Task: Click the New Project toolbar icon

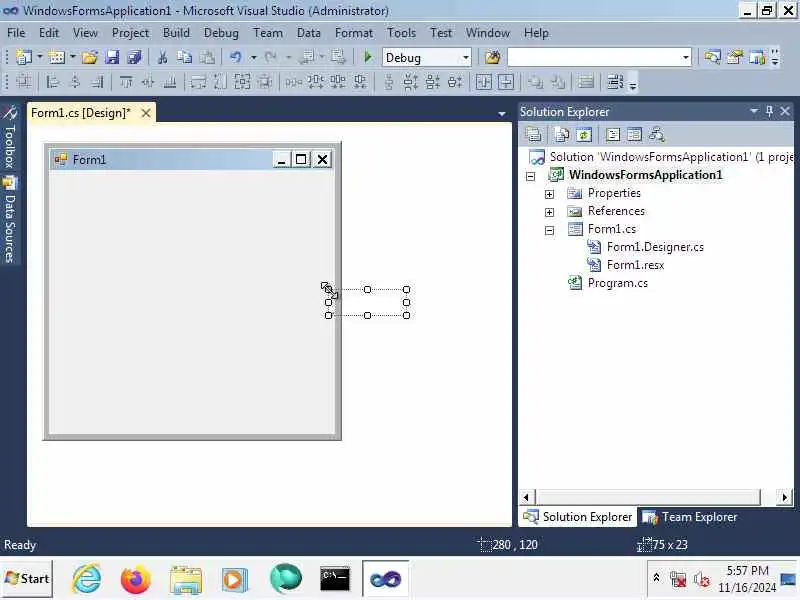Action: (23, 57)
